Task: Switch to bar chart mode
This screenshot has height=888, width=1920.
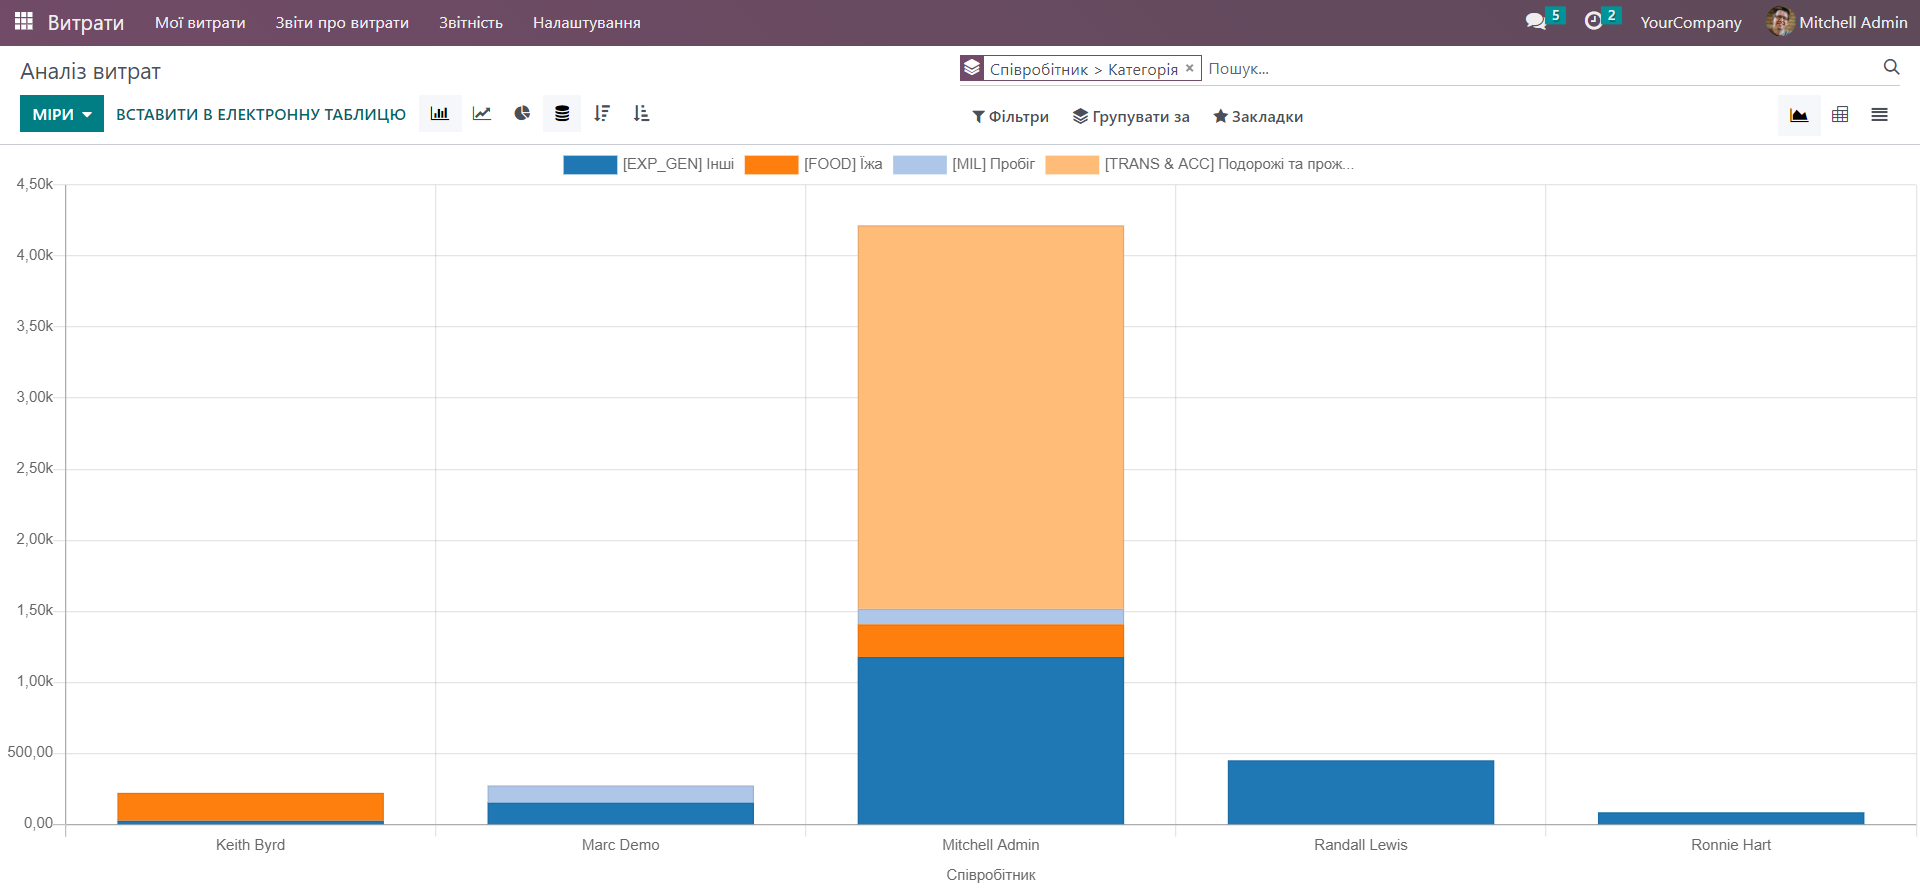Action: point(440,114)
